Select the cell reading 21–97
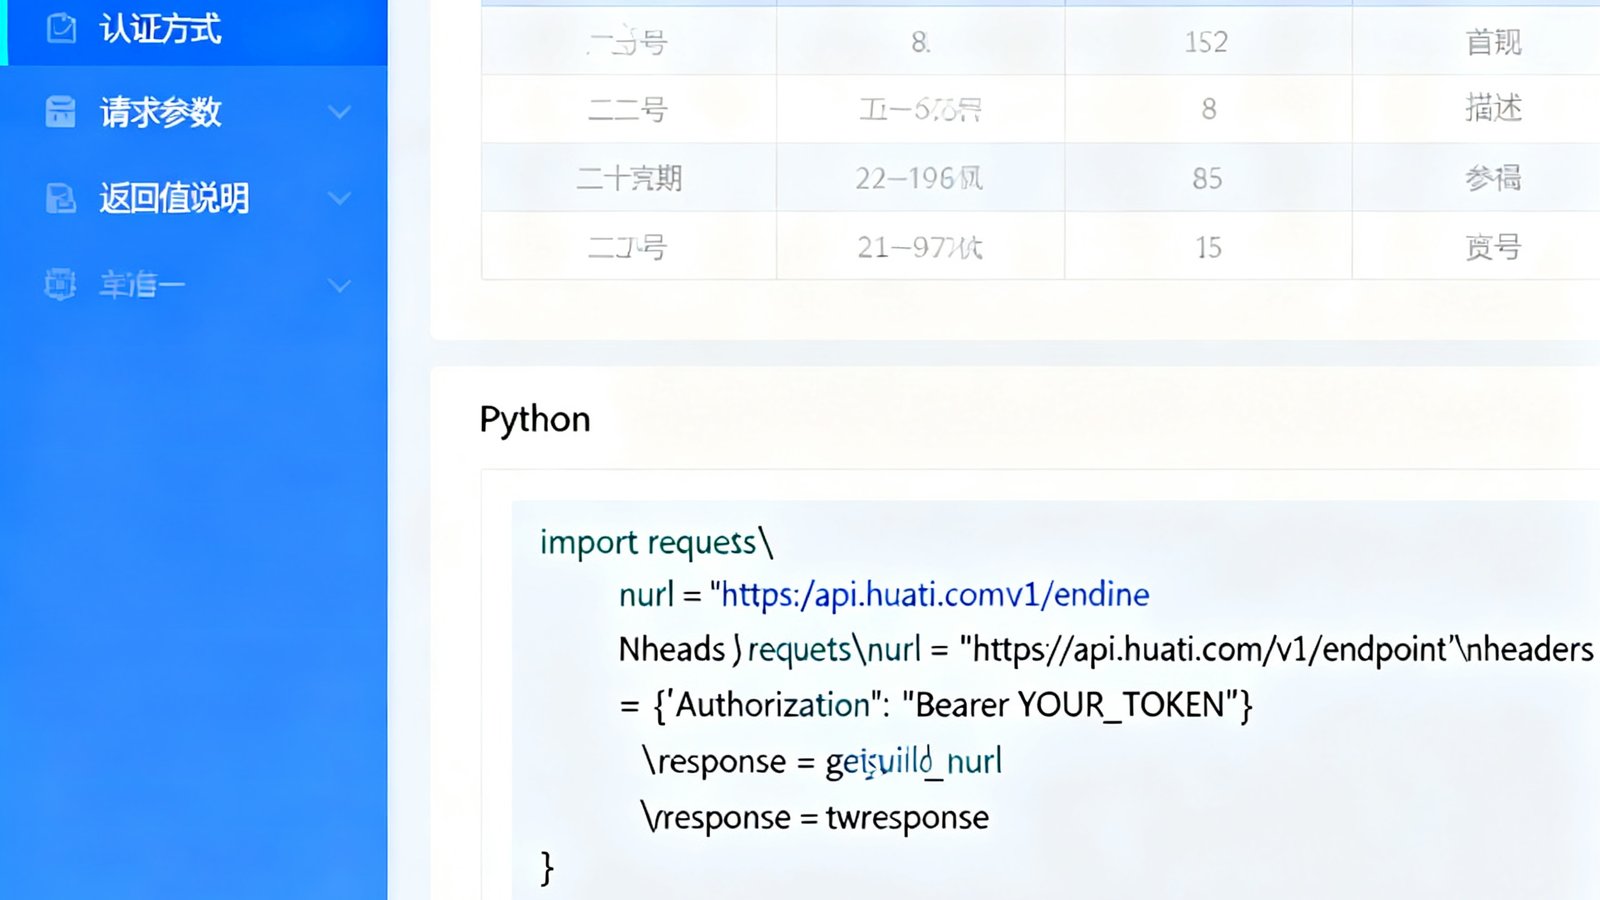 [x=920, y=246]
